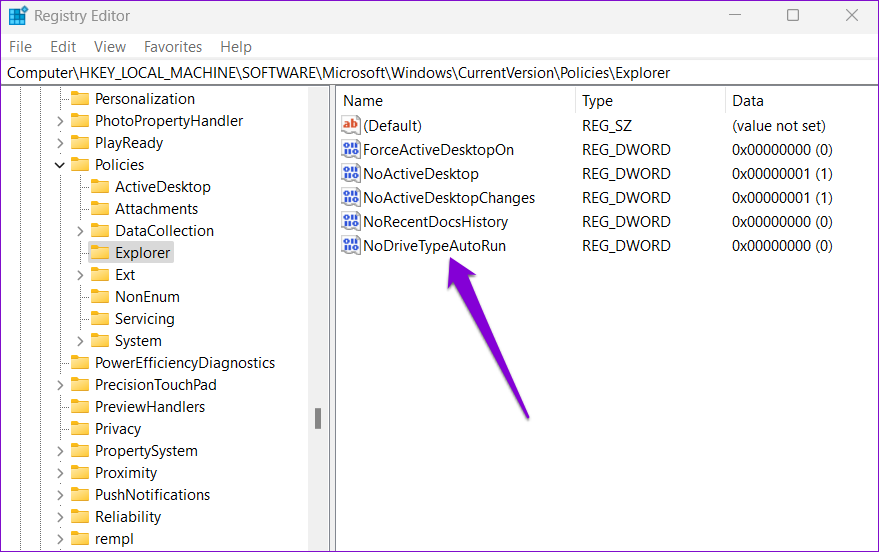Click the DataCollection folder icon
879x552 pixels.
(x=100, y=231)
